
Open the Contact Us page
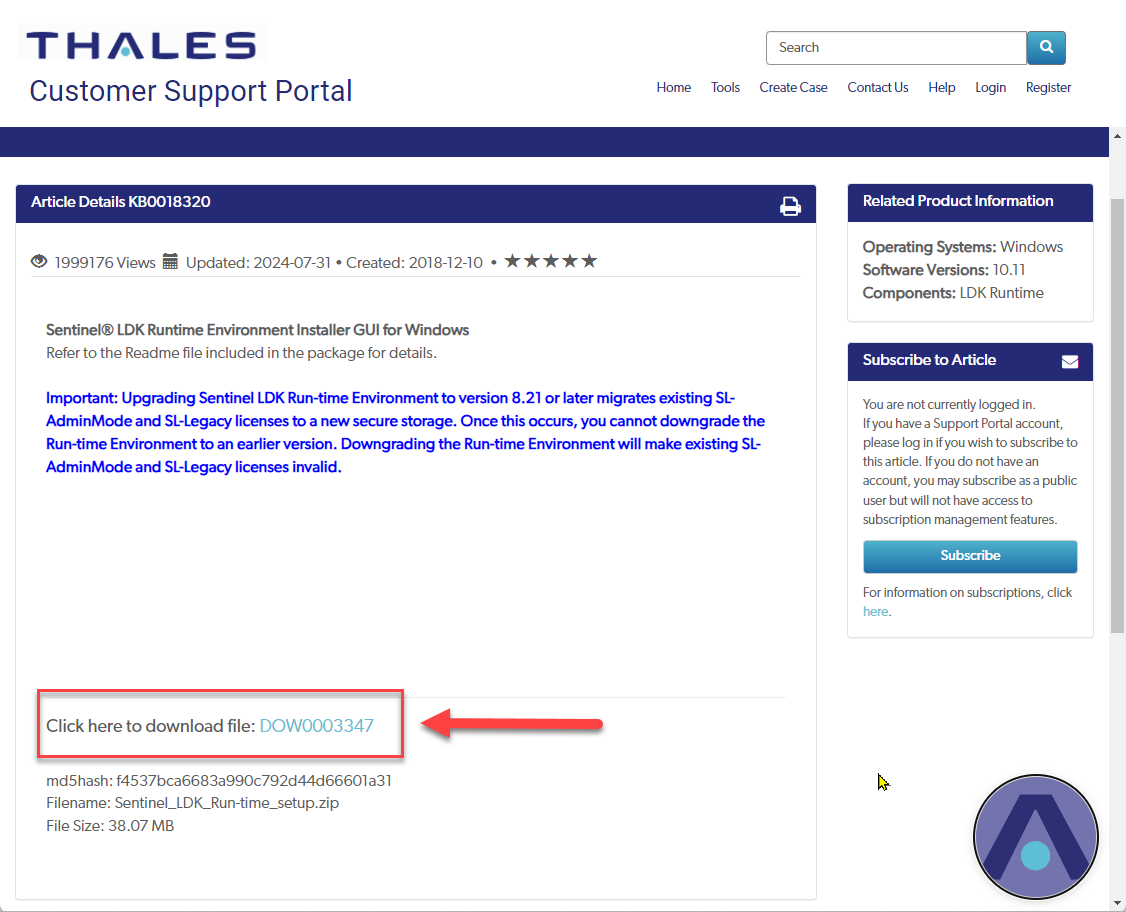coord(878,87)
